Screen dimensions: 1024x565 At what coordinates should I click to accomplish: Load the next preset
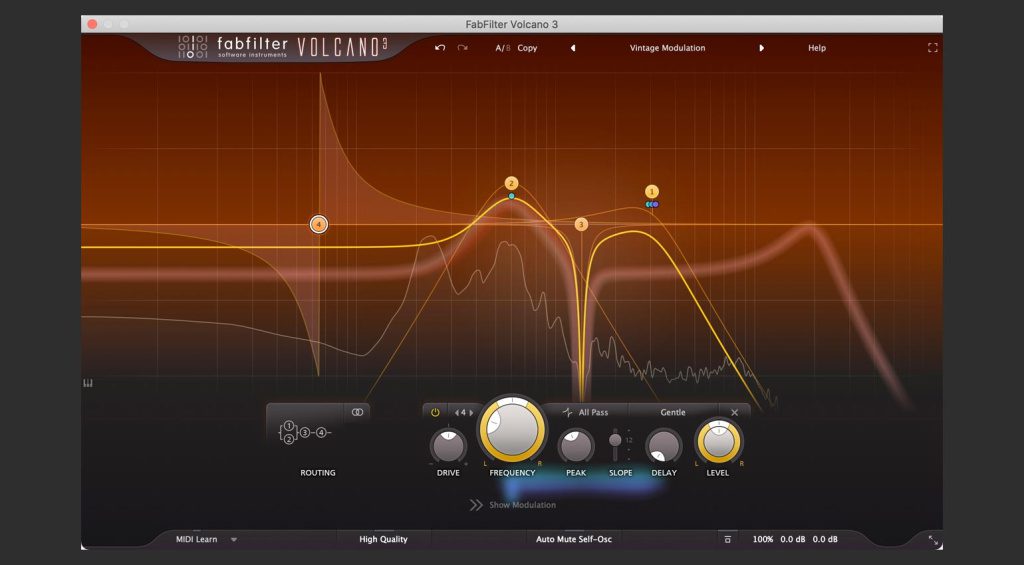click(761, 48)
